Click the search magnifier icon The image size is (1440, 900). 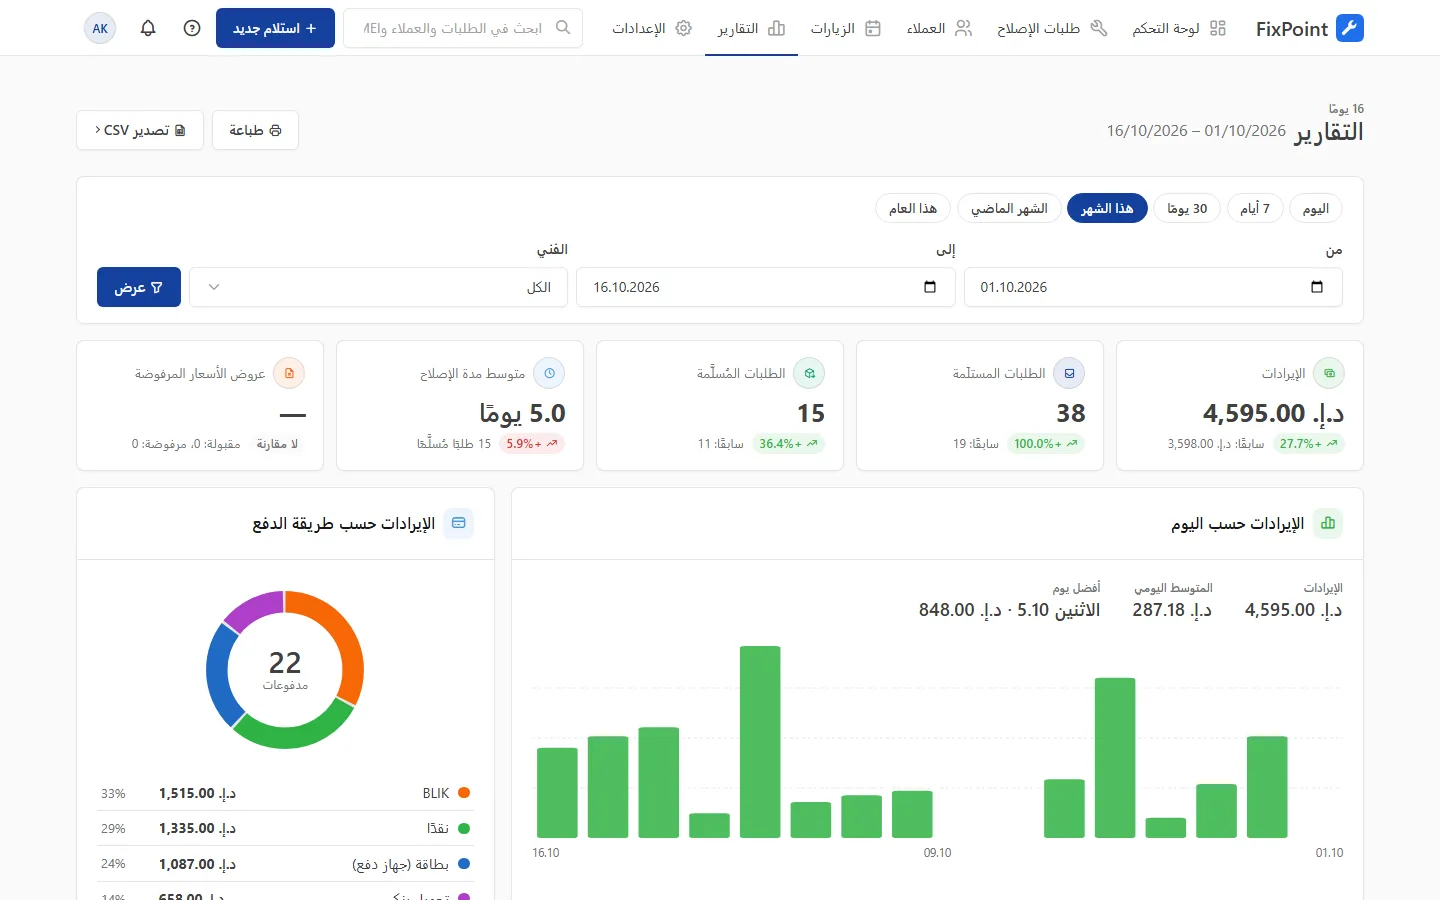click(563, 28)
